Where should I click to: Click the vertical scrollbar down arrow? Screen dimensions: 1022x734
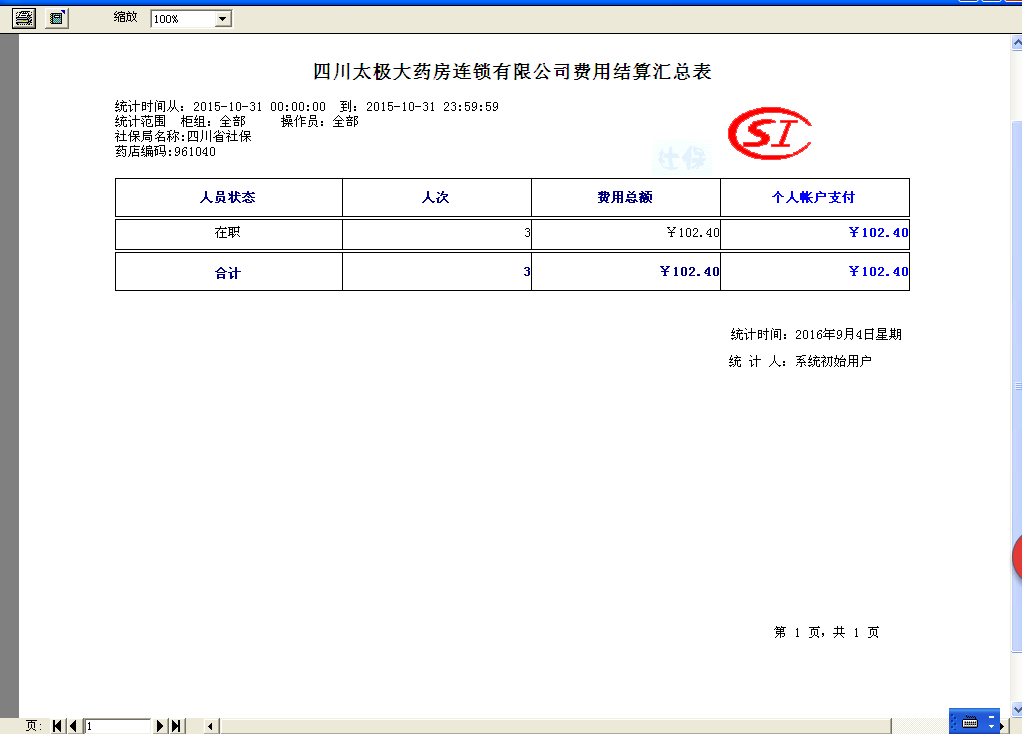click(x=1016, y=709)
